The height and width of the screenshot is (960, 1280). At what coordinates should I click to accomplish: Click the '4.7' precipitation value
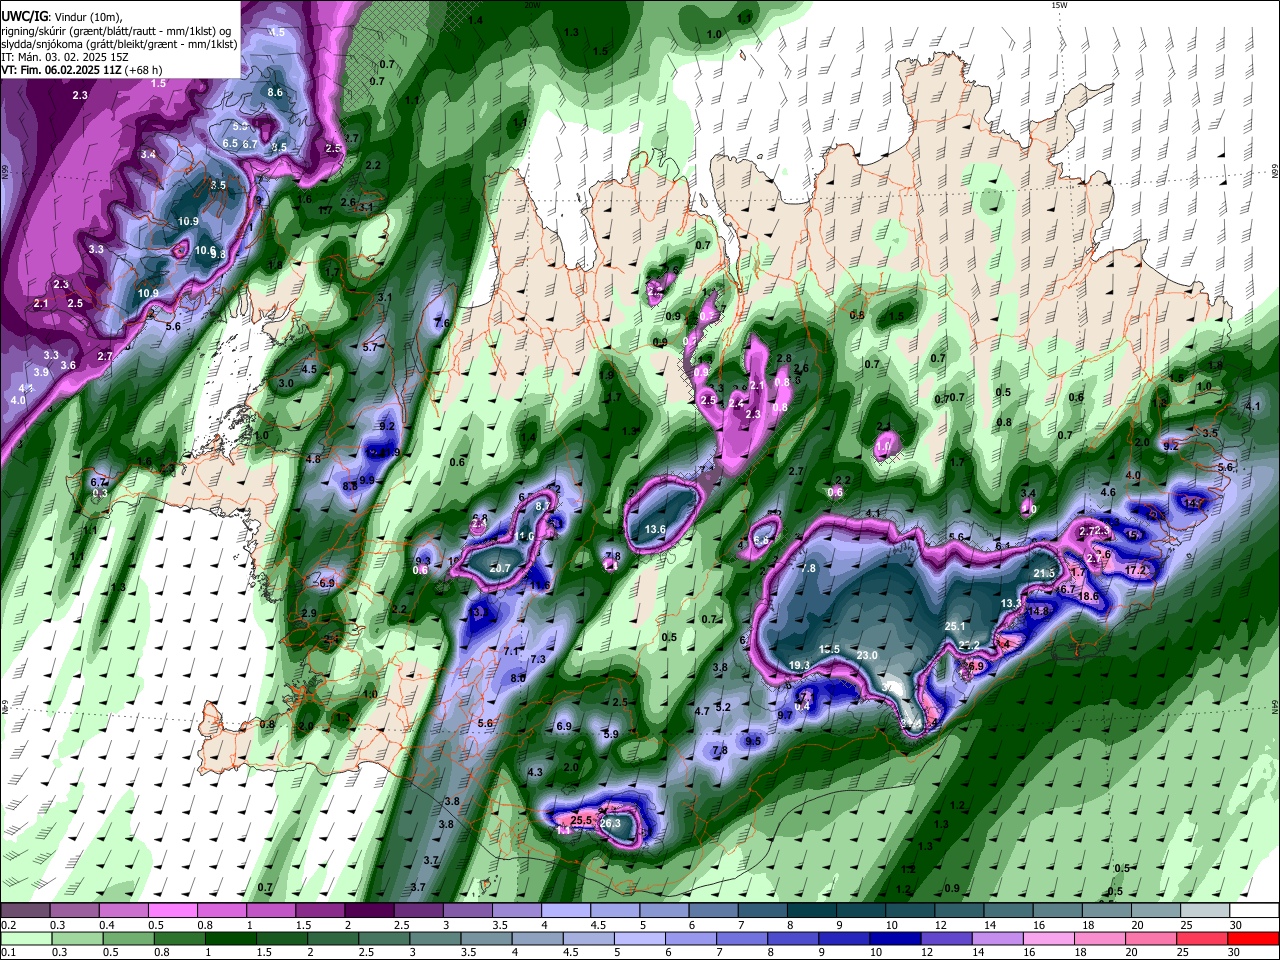[702, 711]
